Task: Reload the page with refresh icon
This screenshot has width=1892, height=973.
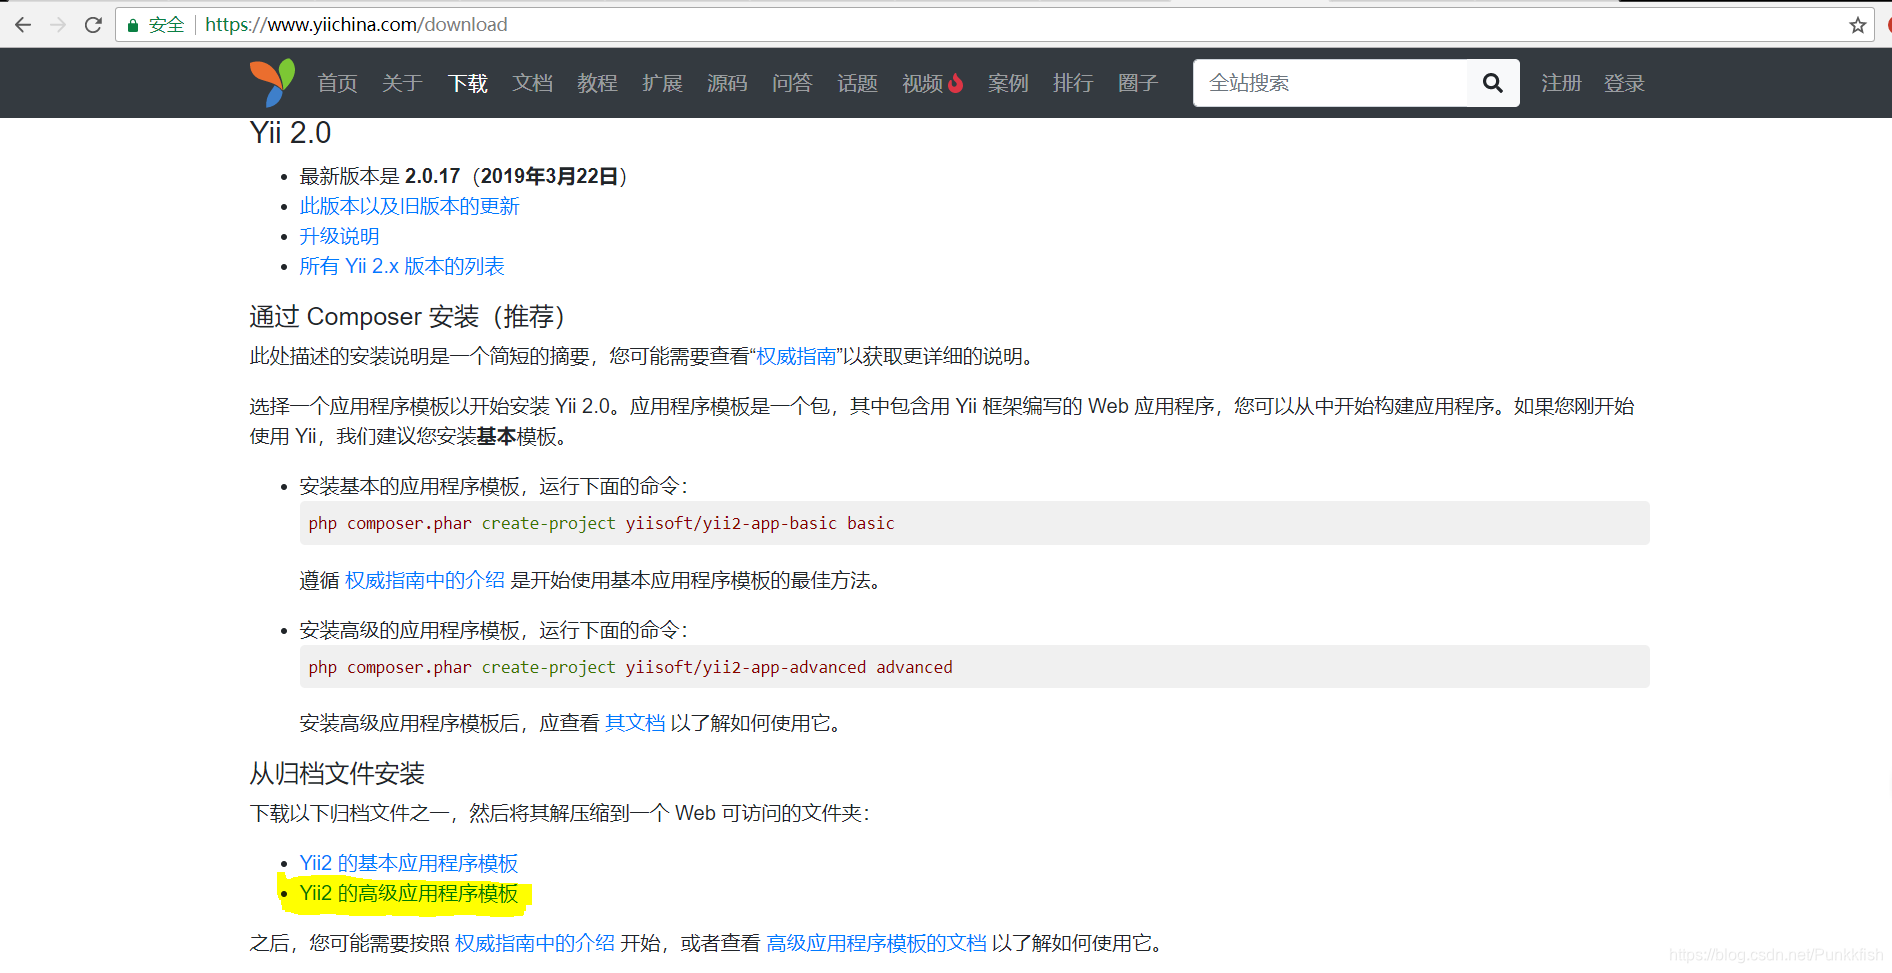Action: [93, 25]
